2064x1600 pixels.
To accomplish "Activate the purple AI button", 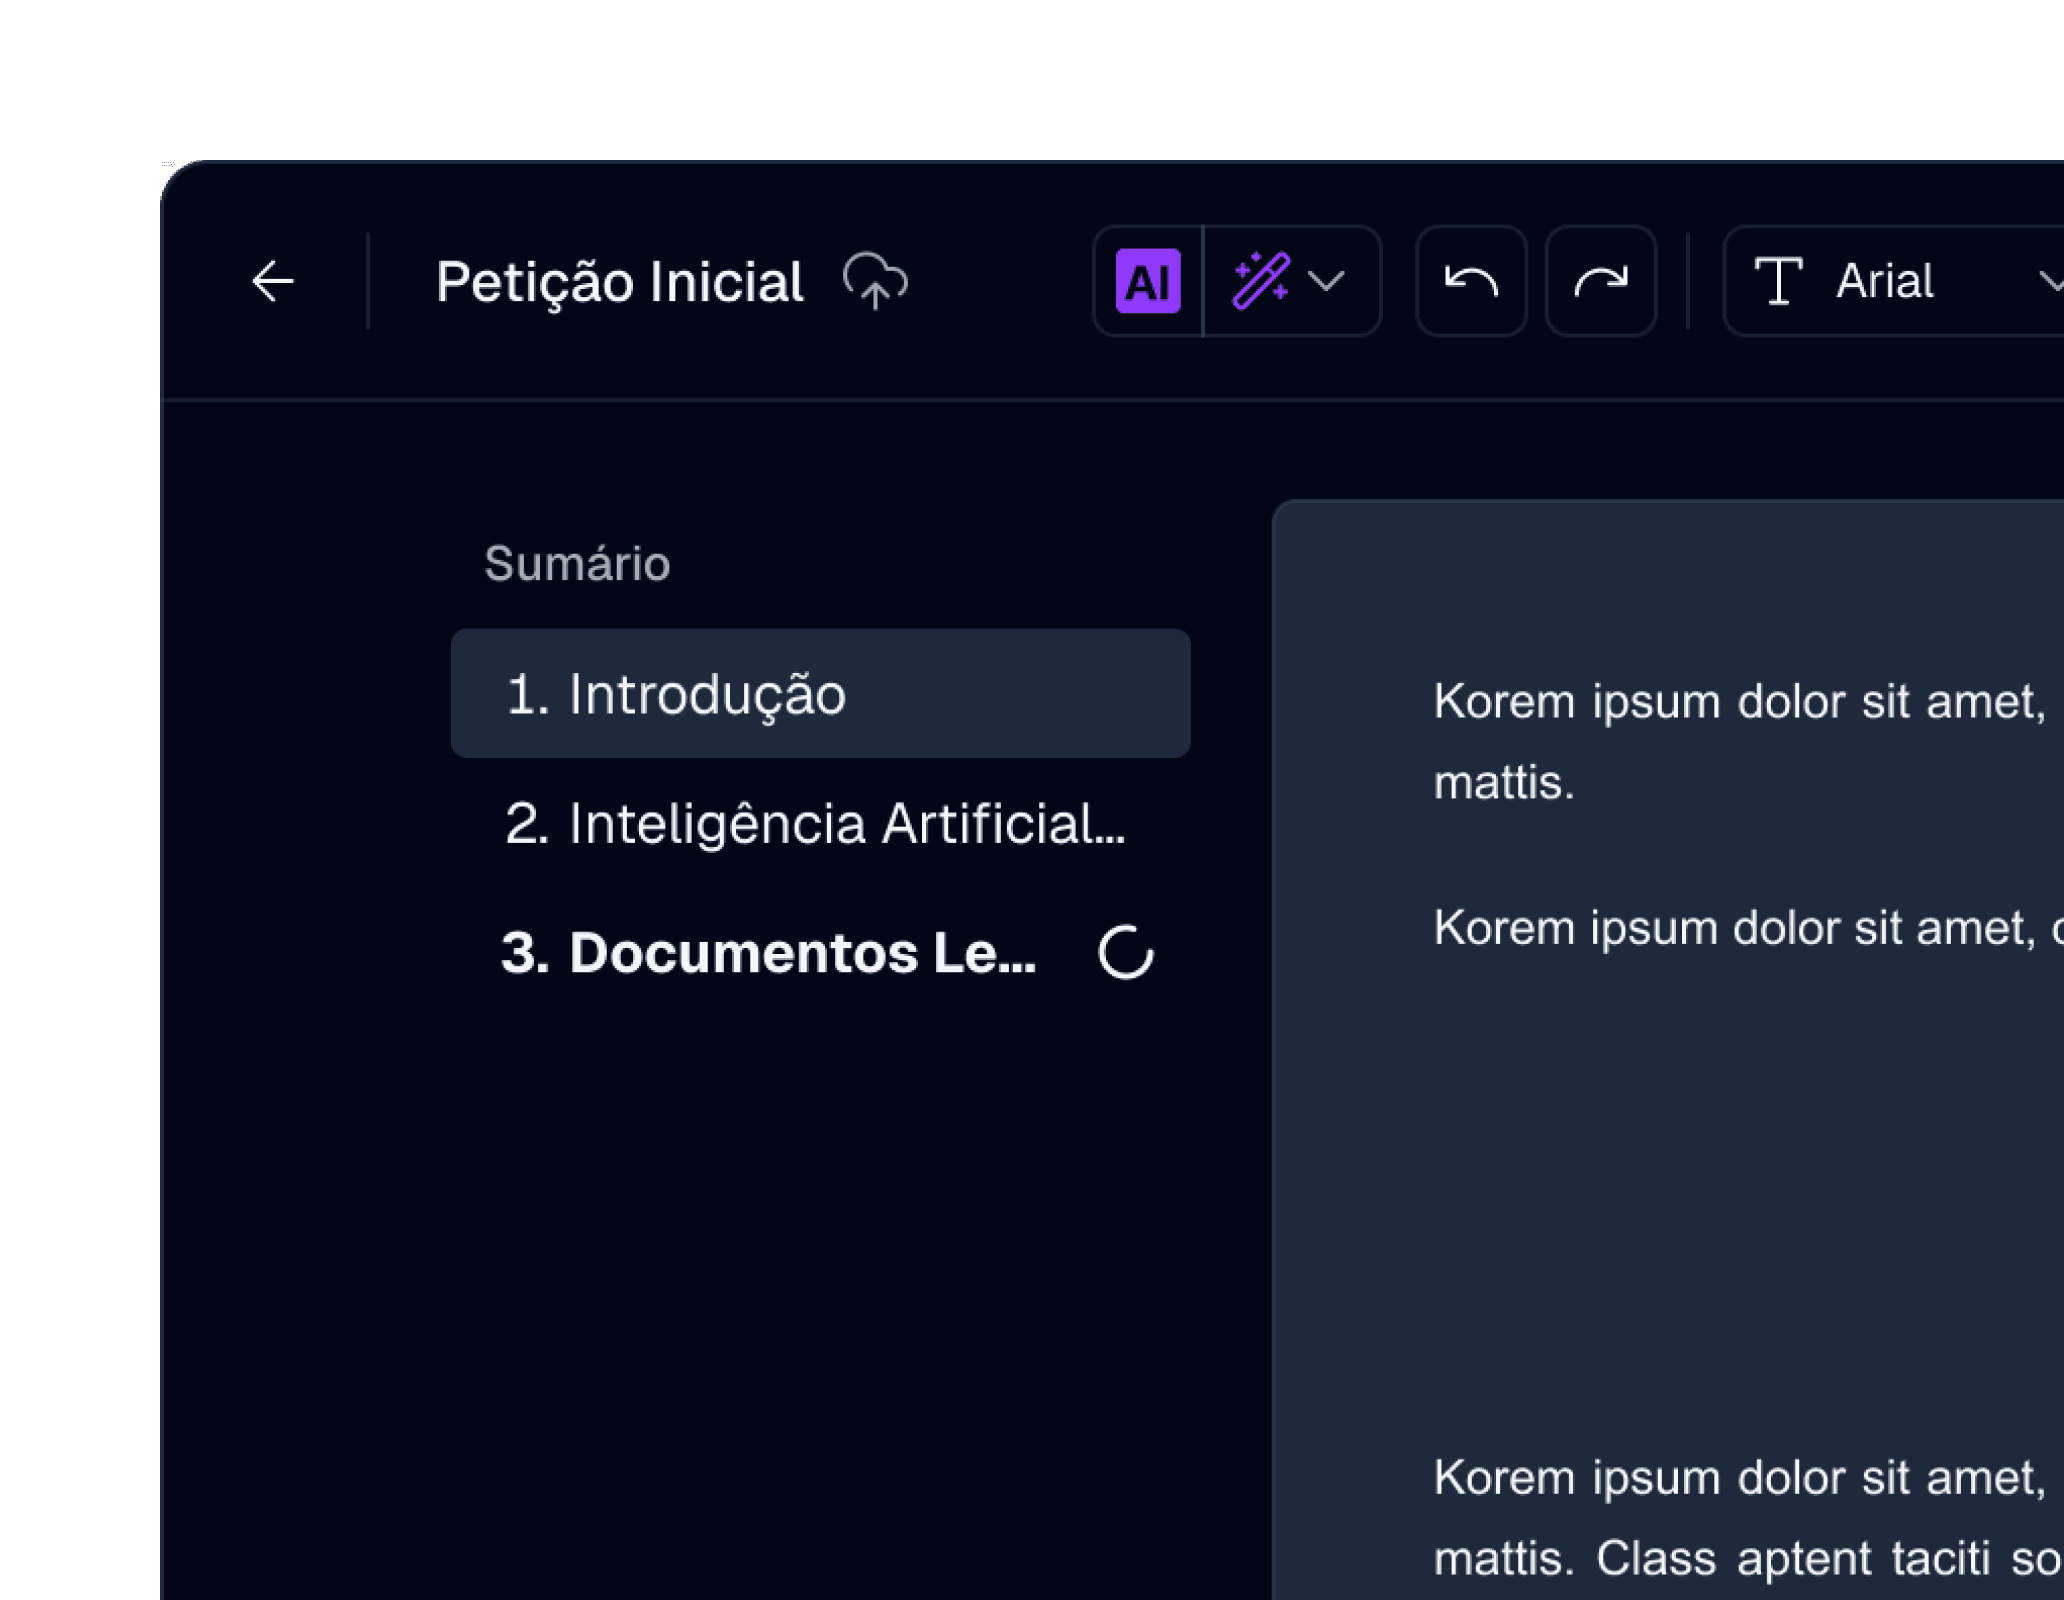I will click(x=1147, y=281).
